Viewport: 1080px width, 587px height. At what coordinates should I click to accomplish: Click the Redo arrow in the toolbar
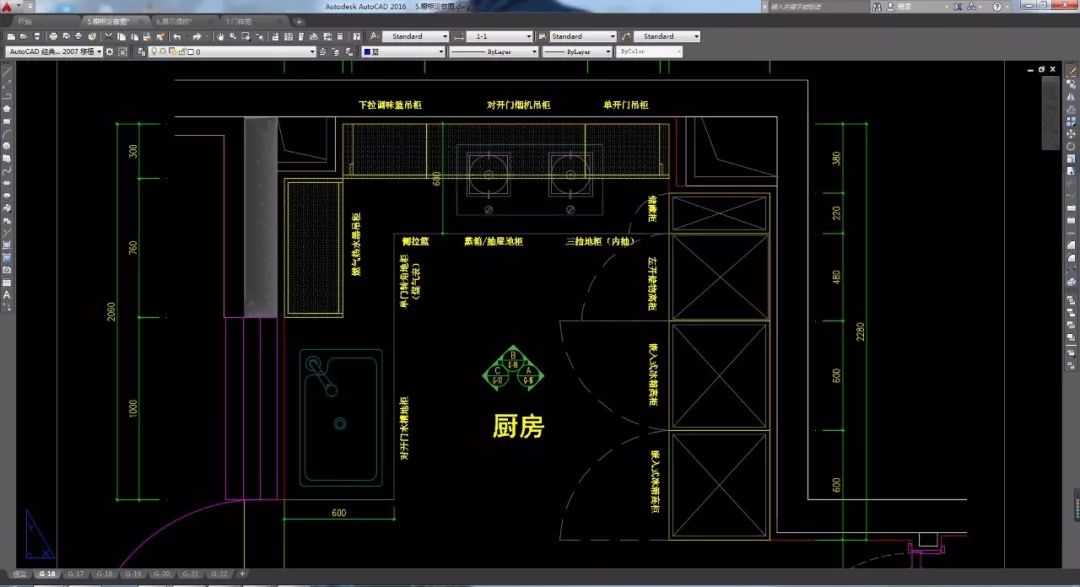click(x=197, y=37)
